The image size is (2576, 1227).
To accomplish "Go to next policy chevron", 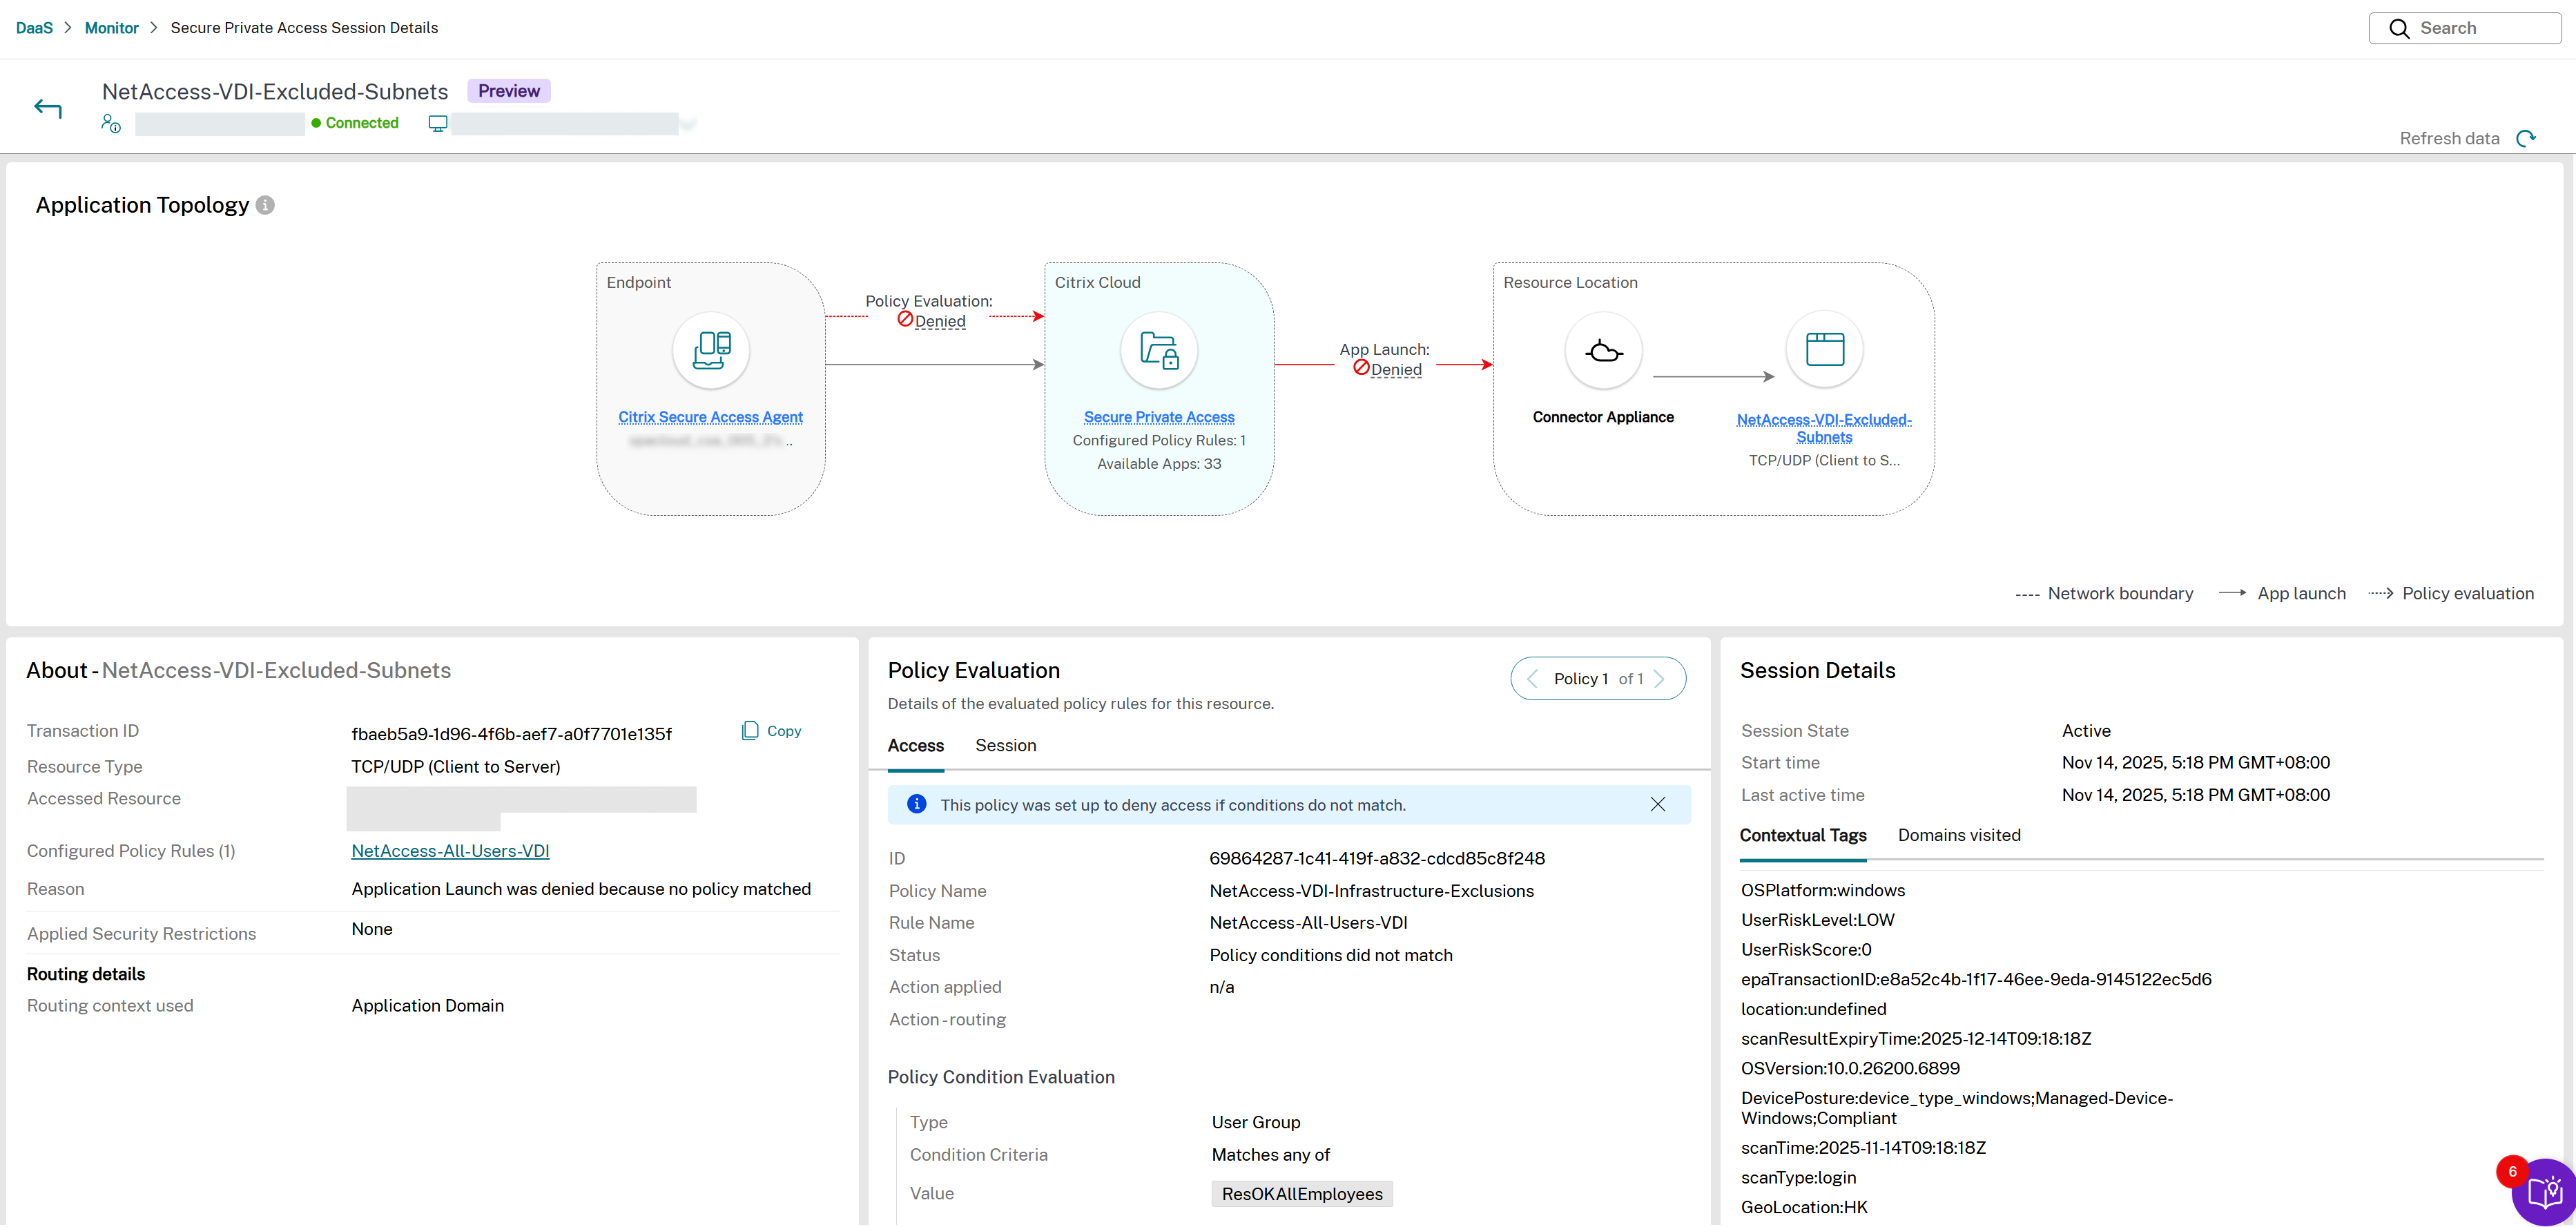I will tap(1660, 679).
